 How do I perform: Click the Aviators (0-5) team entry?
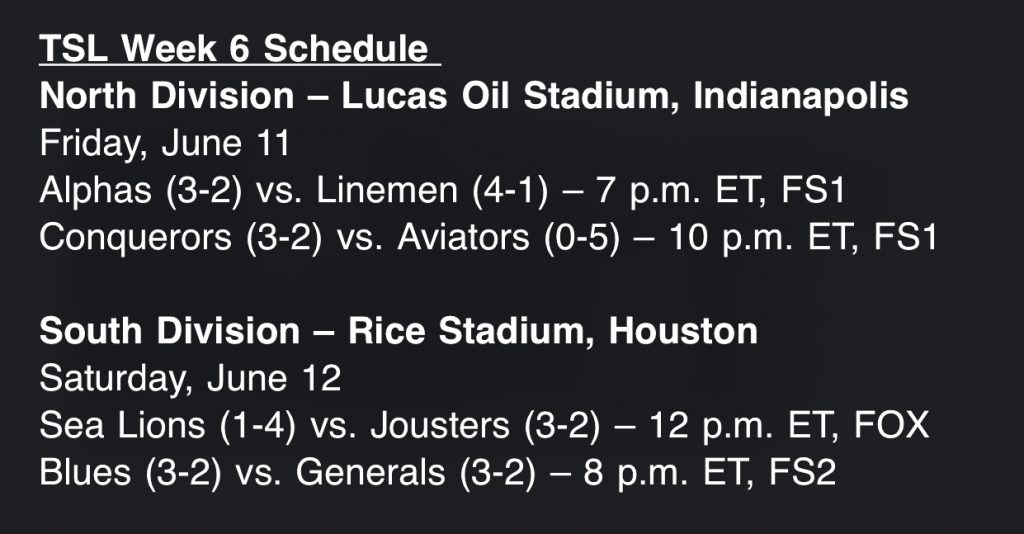(x=497, y=238)
